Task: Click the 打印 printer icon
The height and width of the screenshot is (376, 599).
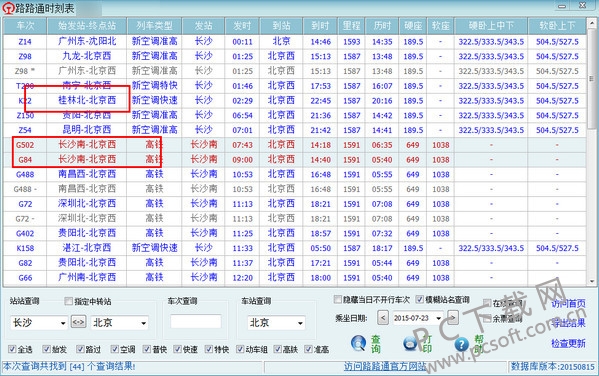Action: tap(410, 344)
